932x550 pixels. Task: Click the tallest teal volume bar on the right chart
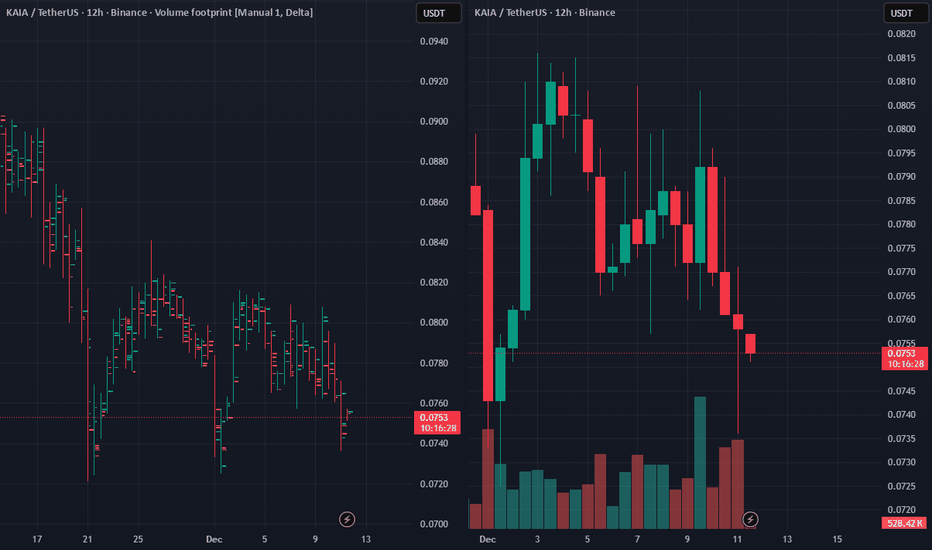click(x=700, y=463)
